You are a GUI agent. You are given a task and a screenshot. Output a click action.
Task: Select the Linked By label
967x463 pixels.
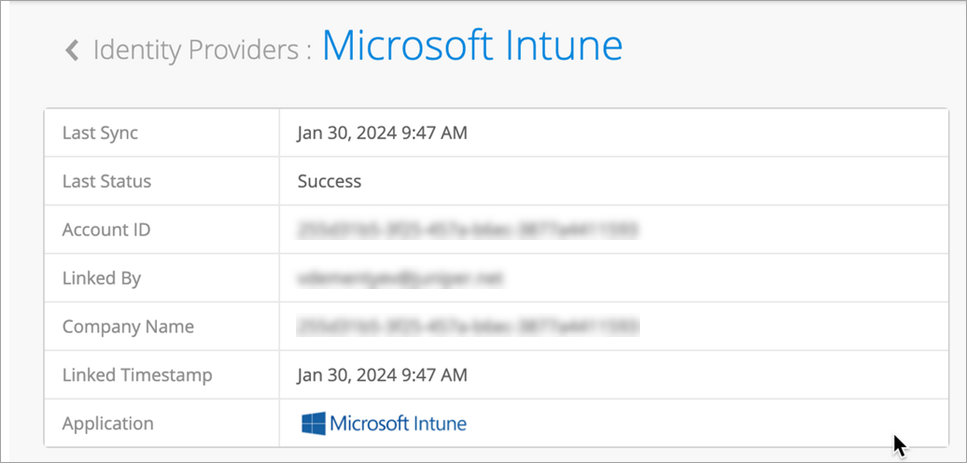pos(101,278)
